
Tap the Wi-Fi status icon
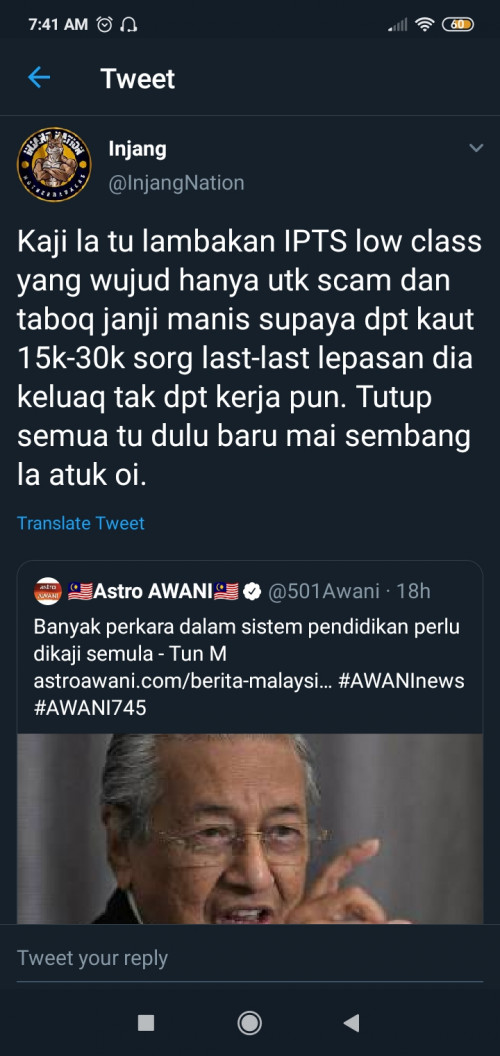coord(424,24)
